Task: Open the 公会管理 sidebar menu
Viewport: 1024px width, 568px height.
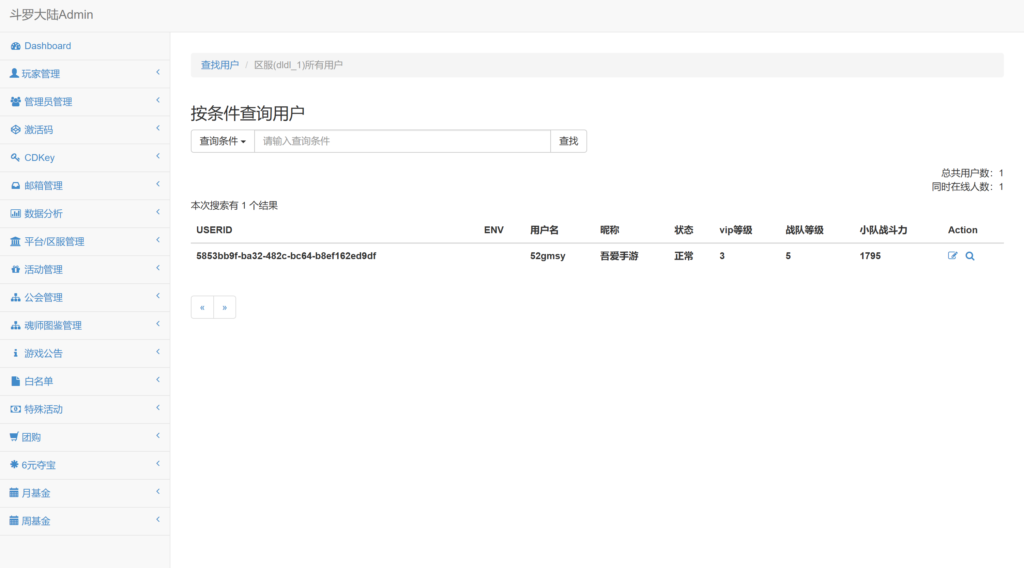Action: tap(42, 298)
